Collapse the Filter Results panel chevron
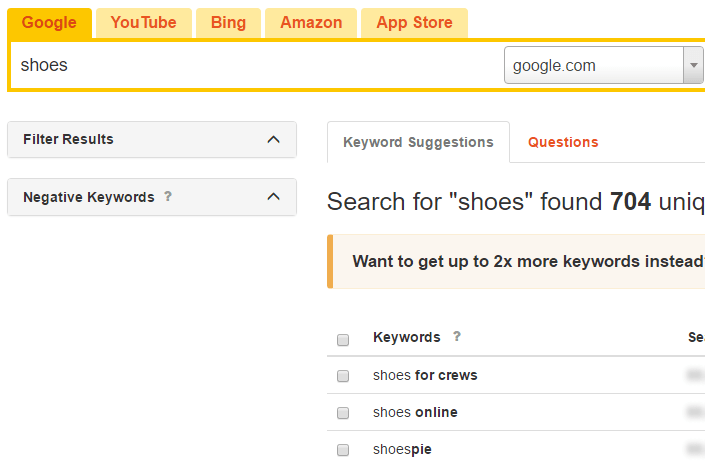The height and width of the screenshot is (465, 705). (x=273, y=139)
